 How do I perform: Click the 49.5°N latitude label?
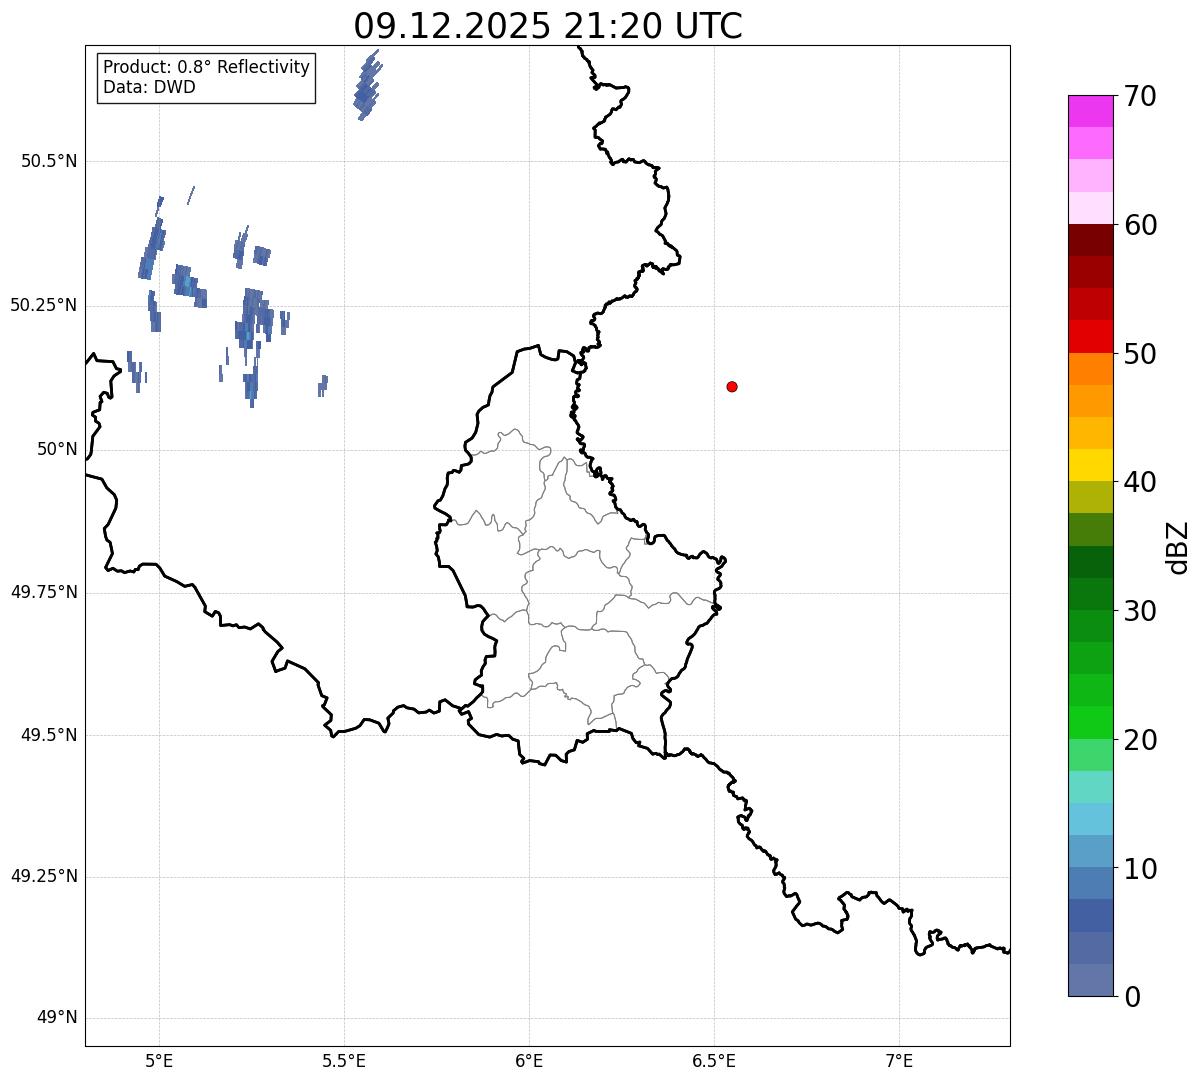click(49, 735)
